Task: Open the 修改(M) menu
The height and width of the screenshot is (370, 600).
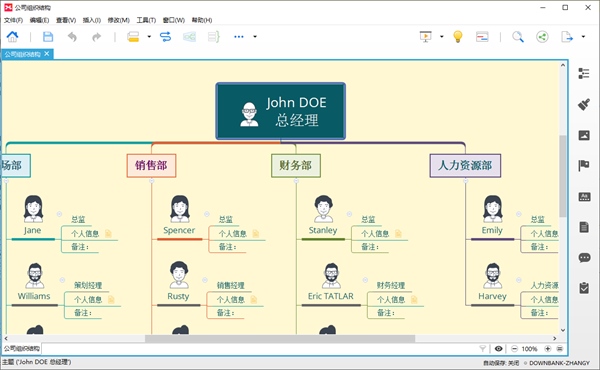Action: (x=119, y=20)
